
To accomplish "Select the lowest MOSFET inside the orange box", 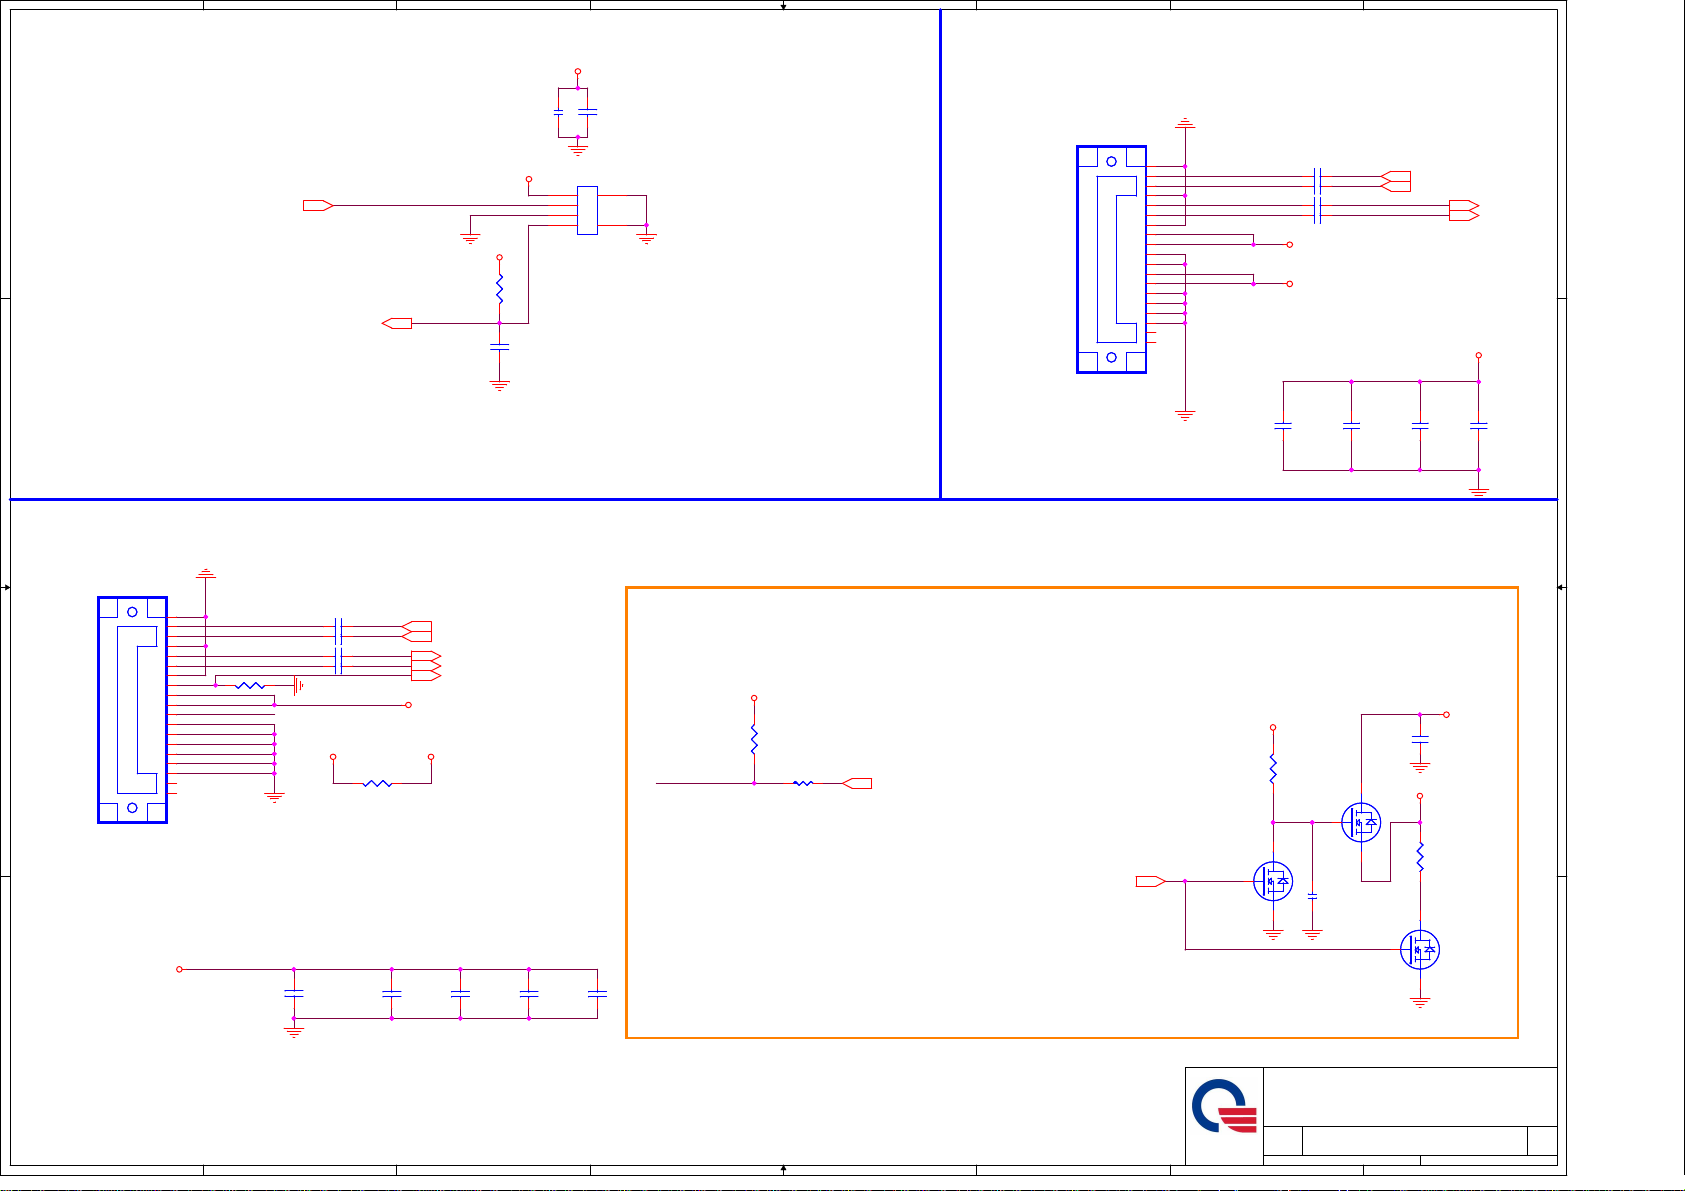I will click(1420, 949).
